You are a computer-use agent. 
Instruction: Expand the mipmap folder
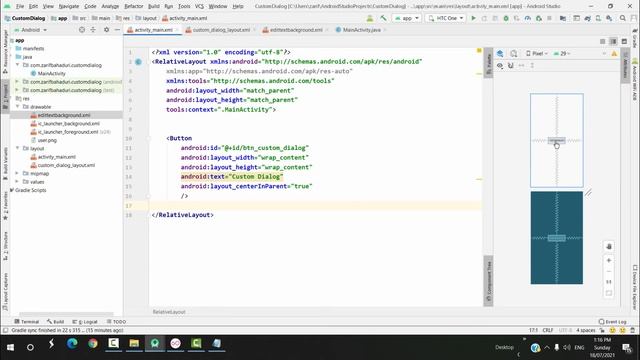pos(18,173)
